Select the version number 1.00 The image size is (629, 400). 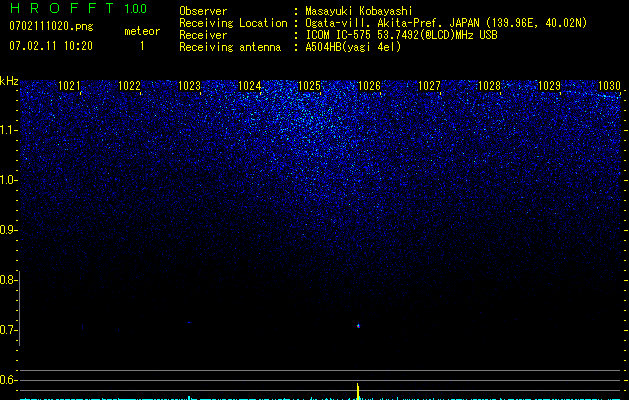135,8
